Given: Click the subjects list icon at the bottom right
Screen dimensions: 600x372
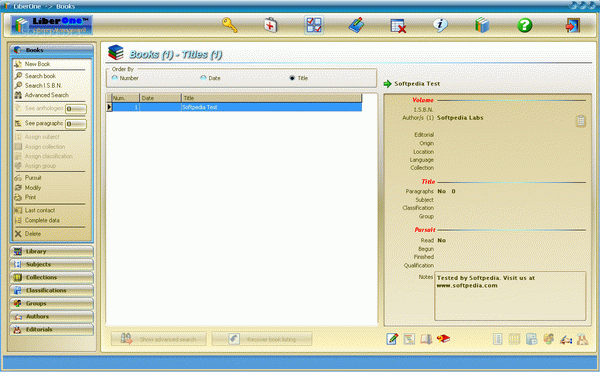Looking at the screenshot, I should point(497,339).
